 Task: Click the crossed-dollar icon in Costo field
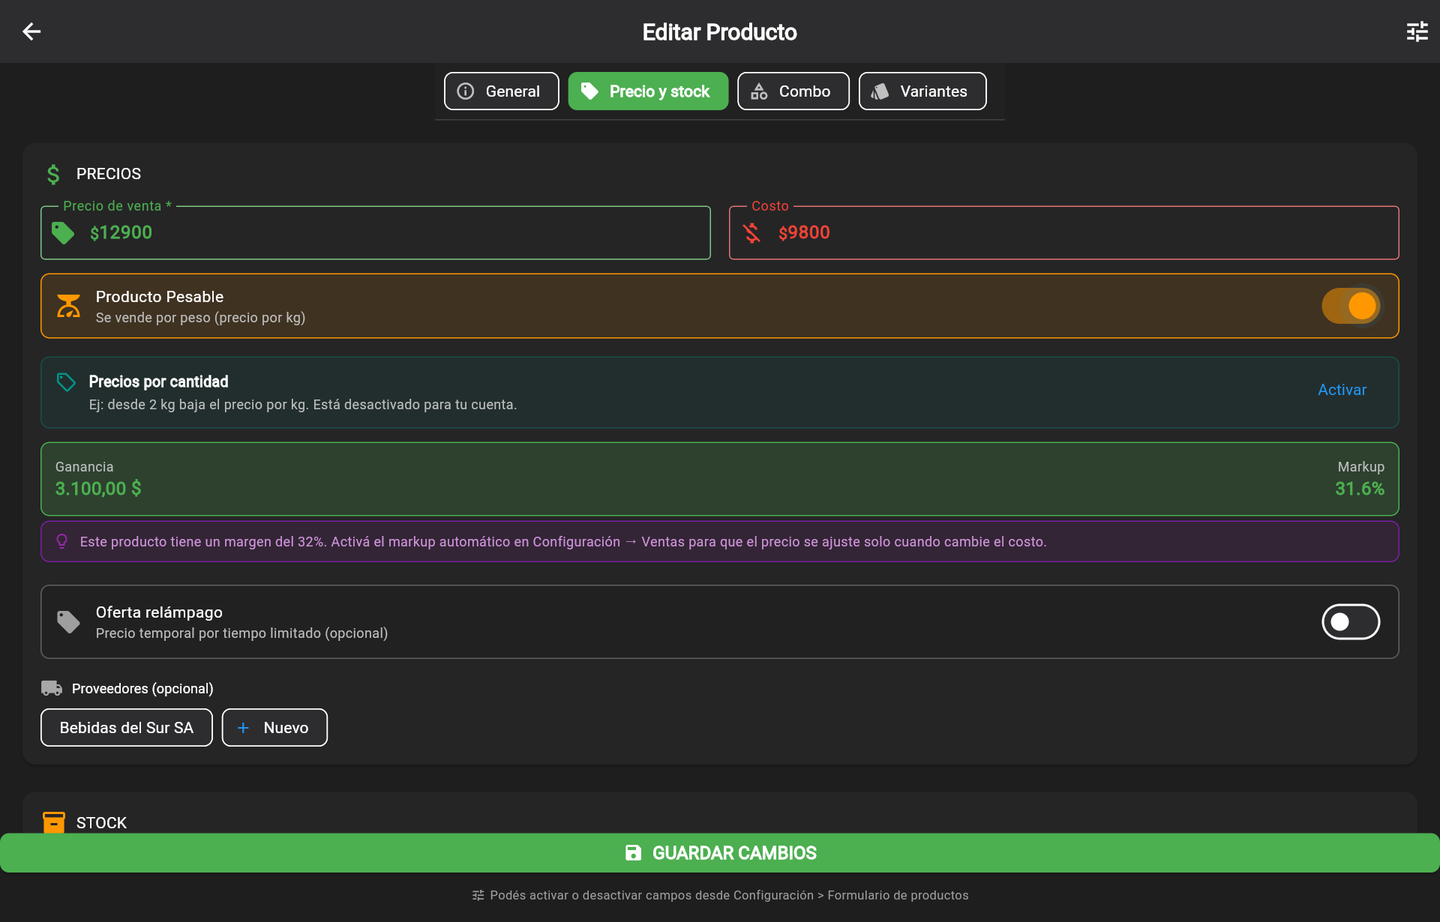click(x=752, y=233)
